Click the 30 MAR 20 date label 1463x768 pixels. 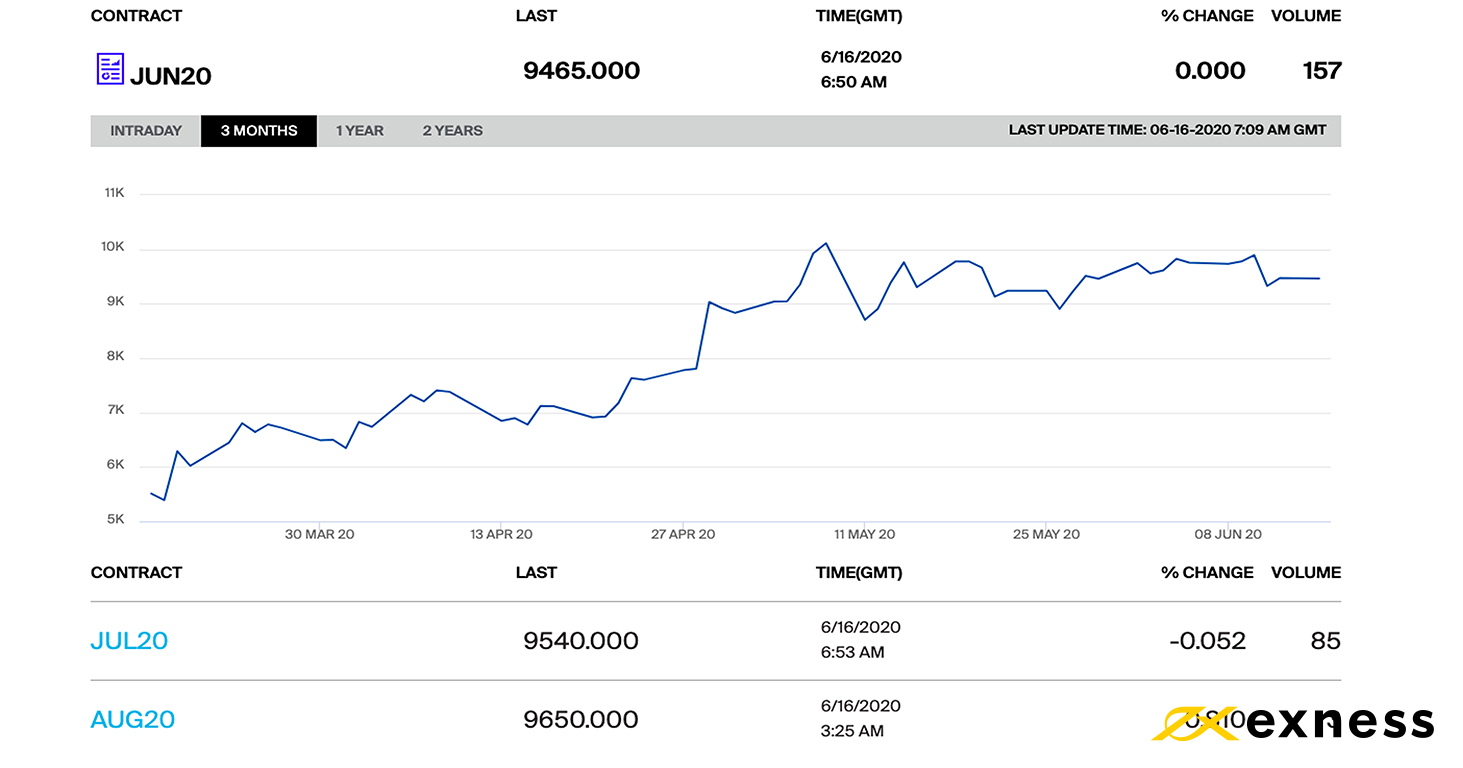[320, 534]
